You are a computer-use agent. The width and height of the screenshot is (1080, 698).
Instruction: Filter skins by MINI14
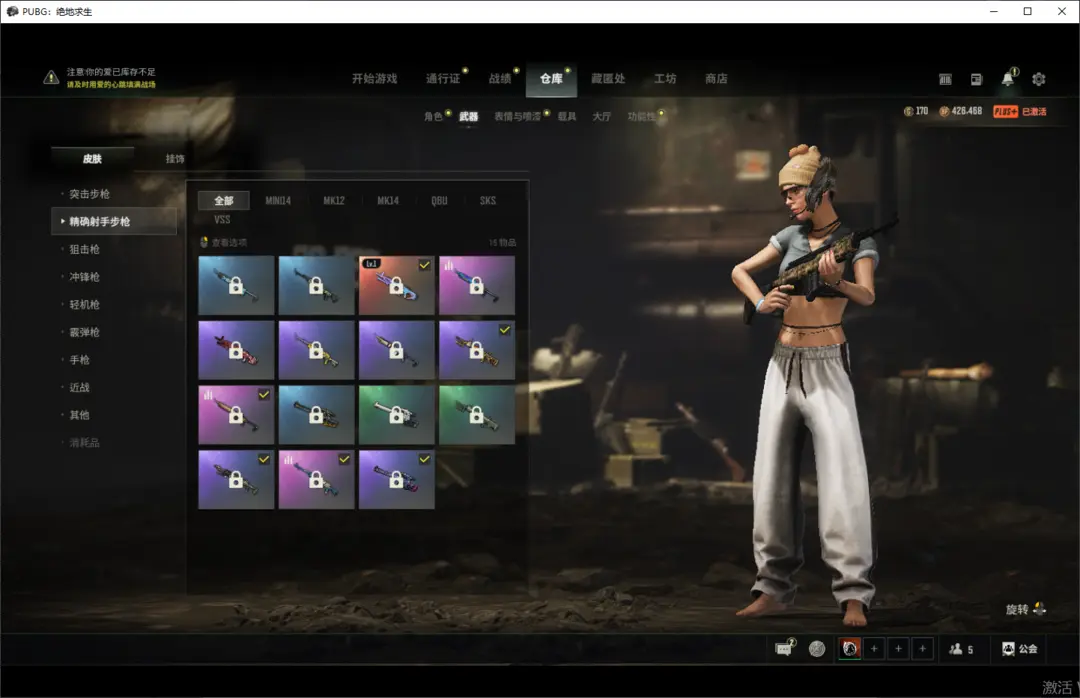tap(278, 201)
